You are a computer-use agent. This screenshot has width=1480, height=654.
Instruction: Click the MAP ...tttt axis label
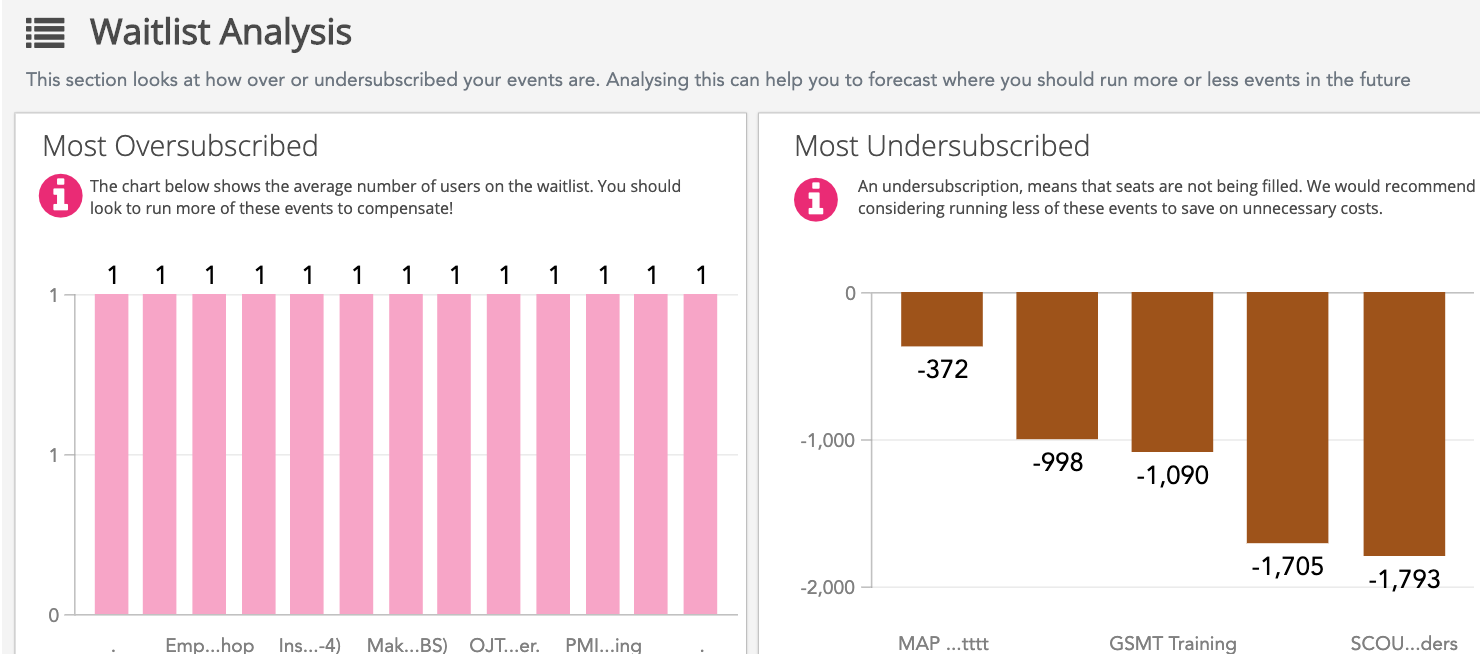[x=943, y=643]
